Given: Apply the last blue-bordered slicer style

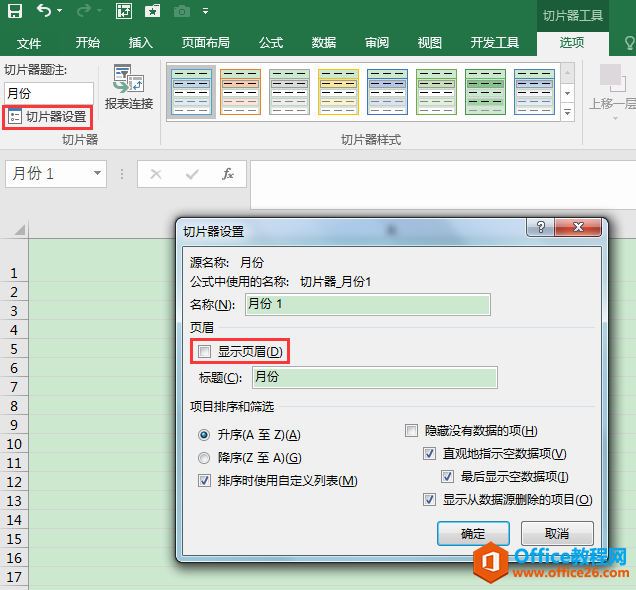Looking at the screenshot, I should coord(534,92).
